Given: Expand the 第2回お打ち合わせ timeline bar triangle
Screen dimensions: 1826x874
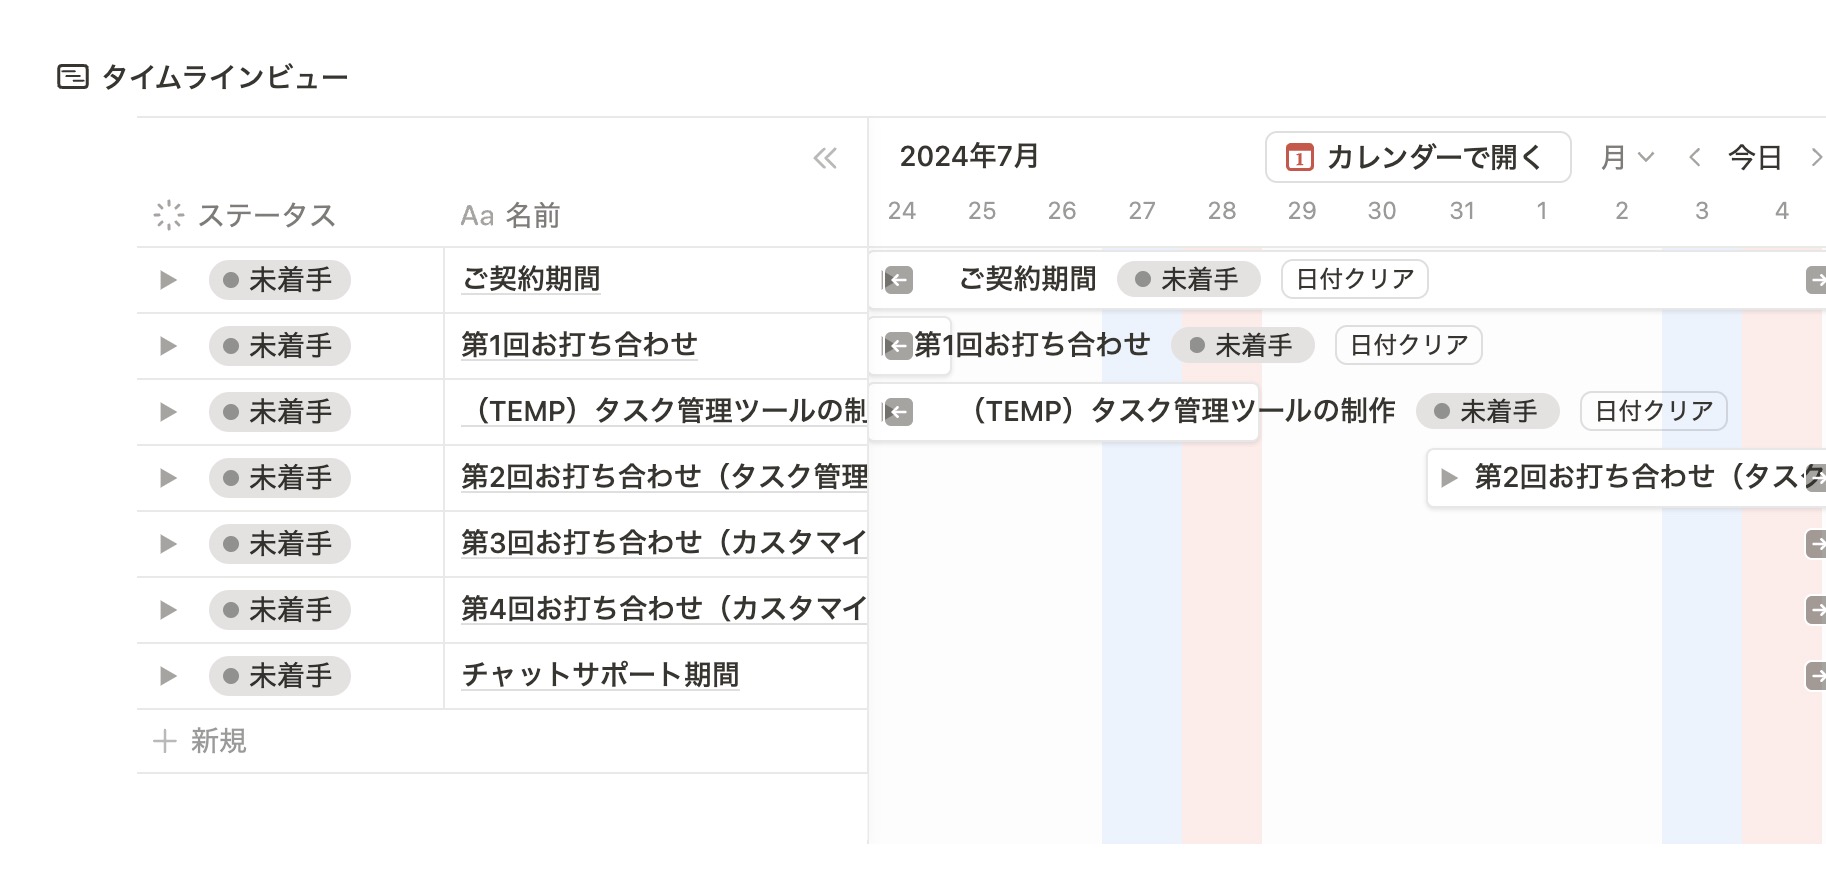Looking at the screenshot, I should [x=1448, y=478].
